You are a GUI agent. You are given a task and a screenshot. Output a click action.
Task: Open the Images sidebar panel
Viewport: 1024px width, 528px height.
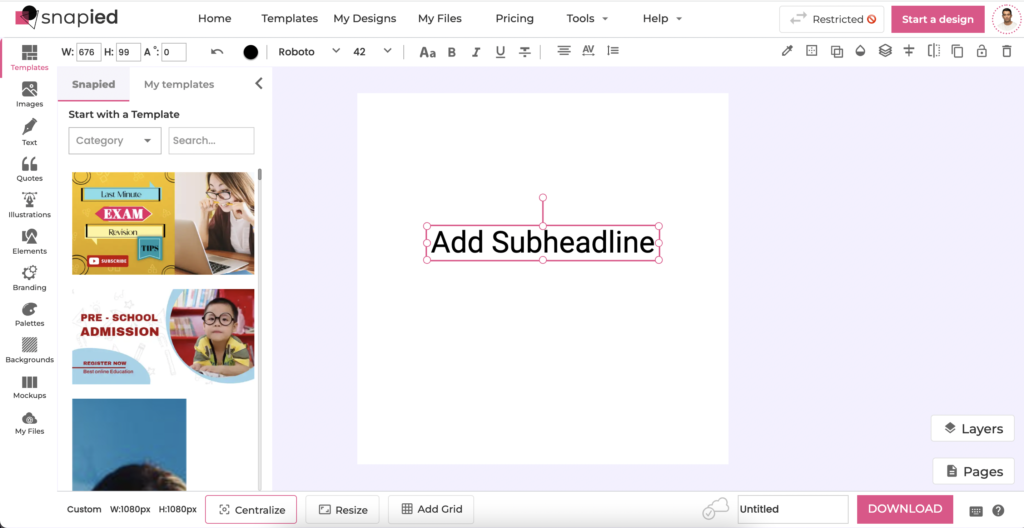point(29,95)
